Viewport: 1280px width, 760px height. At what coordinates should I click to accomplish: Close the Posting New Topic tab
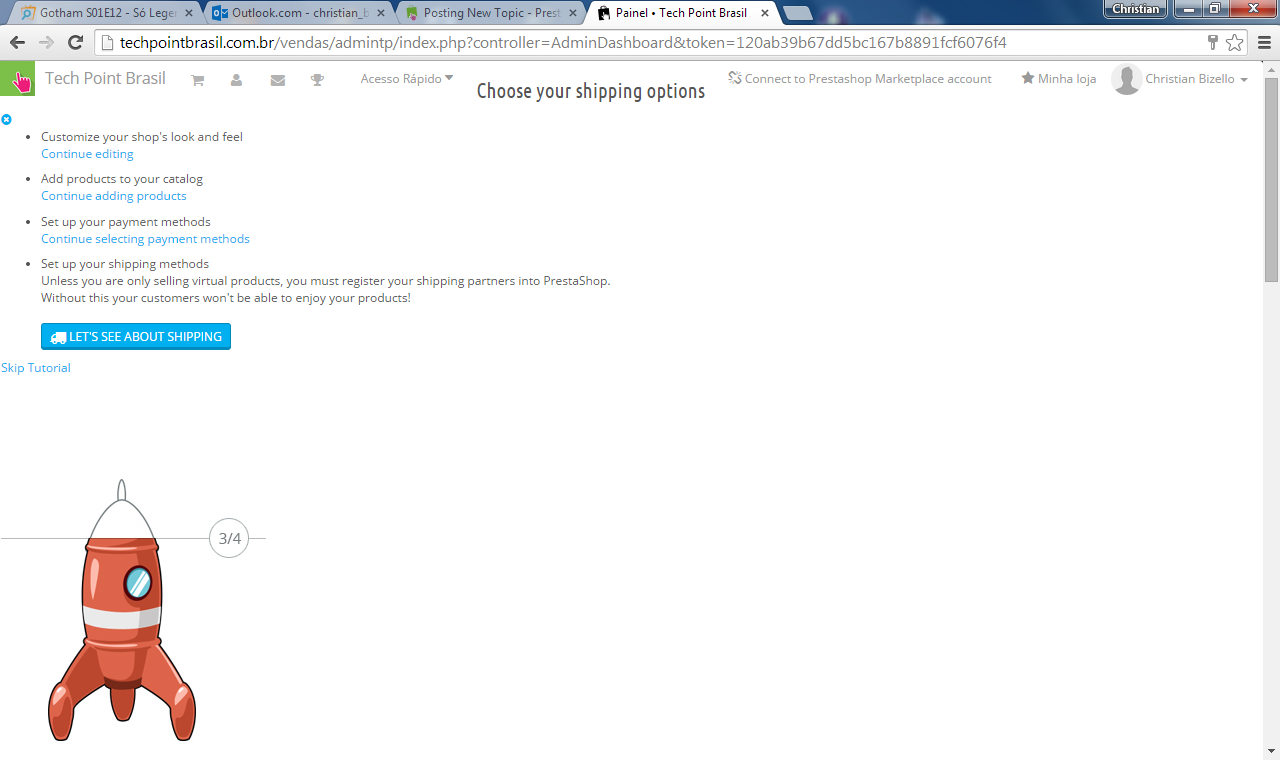(573, 13)
